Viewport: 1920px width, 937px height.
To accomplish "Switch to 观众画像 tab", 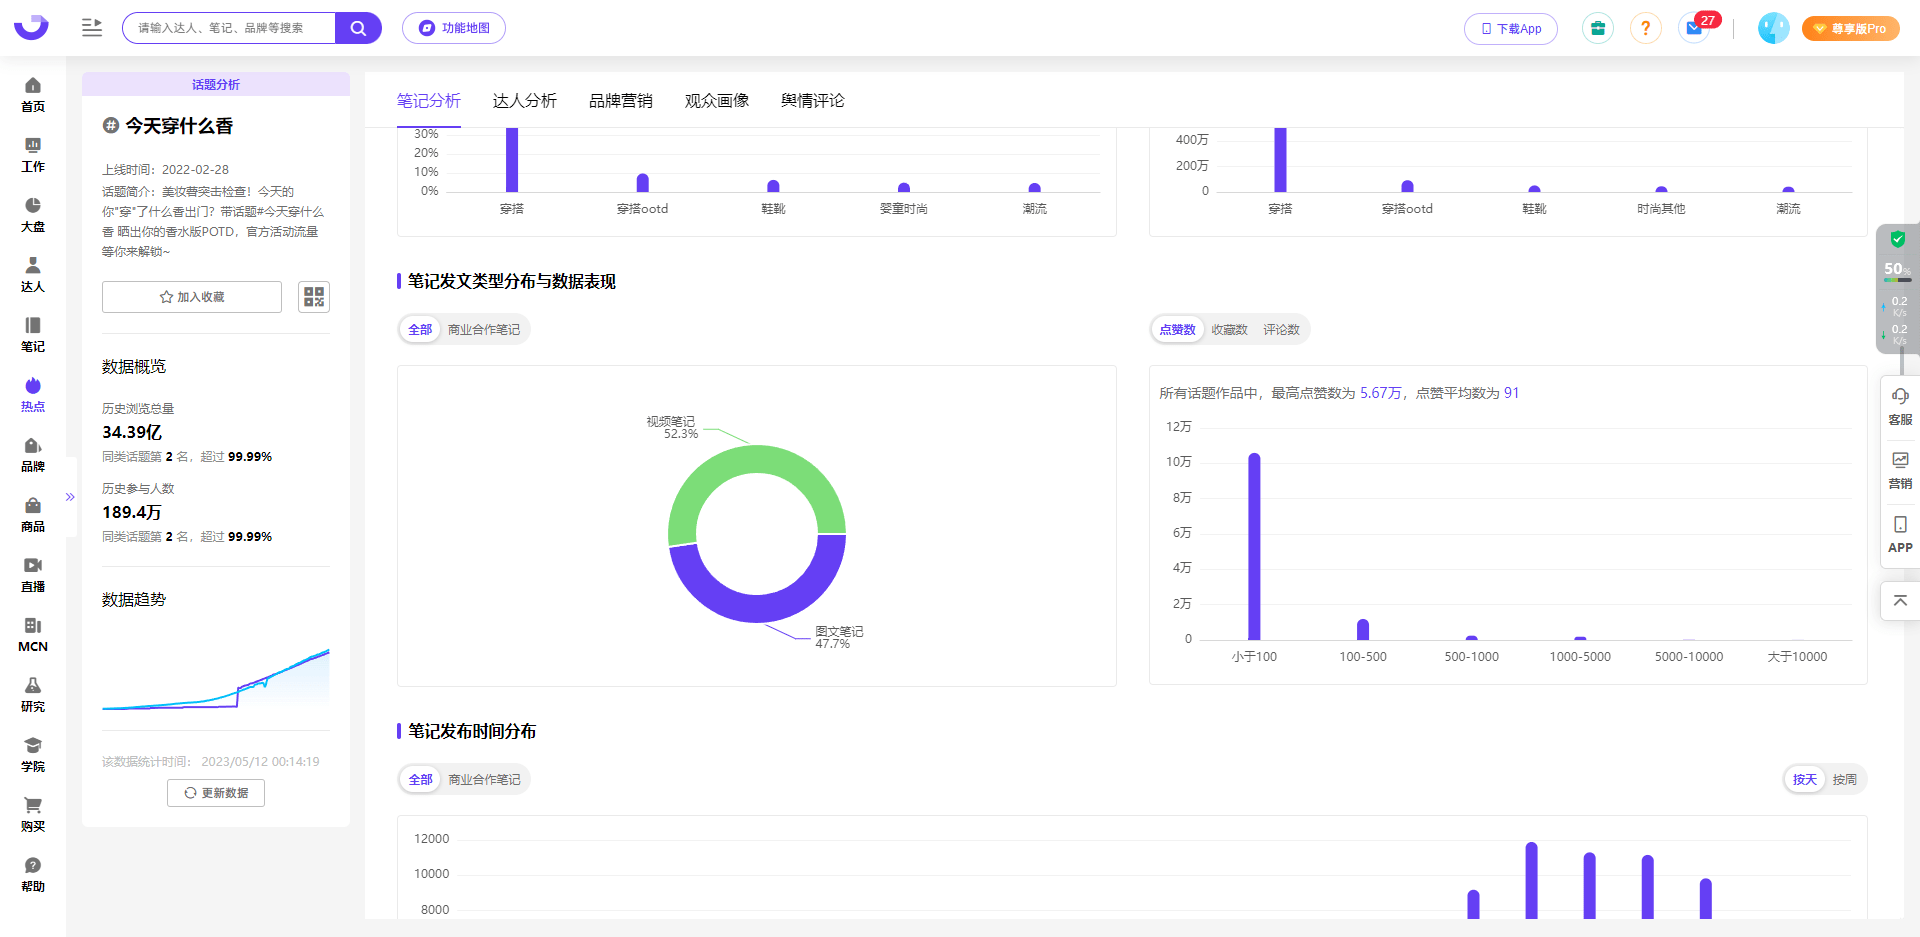I will point(717,101).
